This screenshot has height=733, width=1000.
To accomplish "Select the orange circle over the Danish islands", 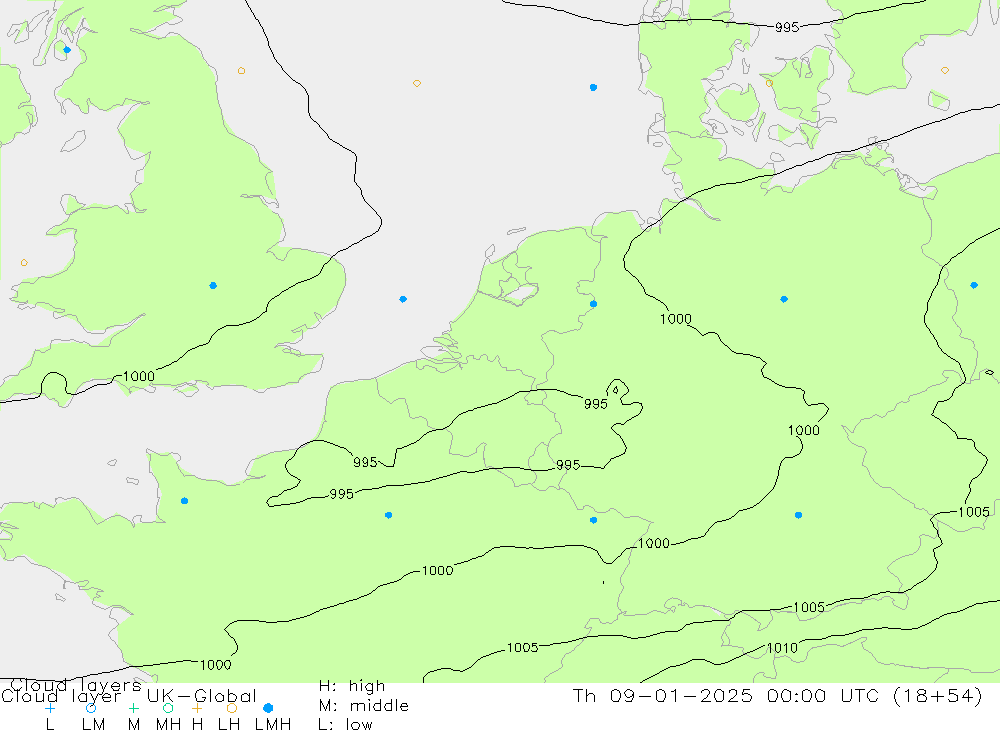I will (769, 83).
